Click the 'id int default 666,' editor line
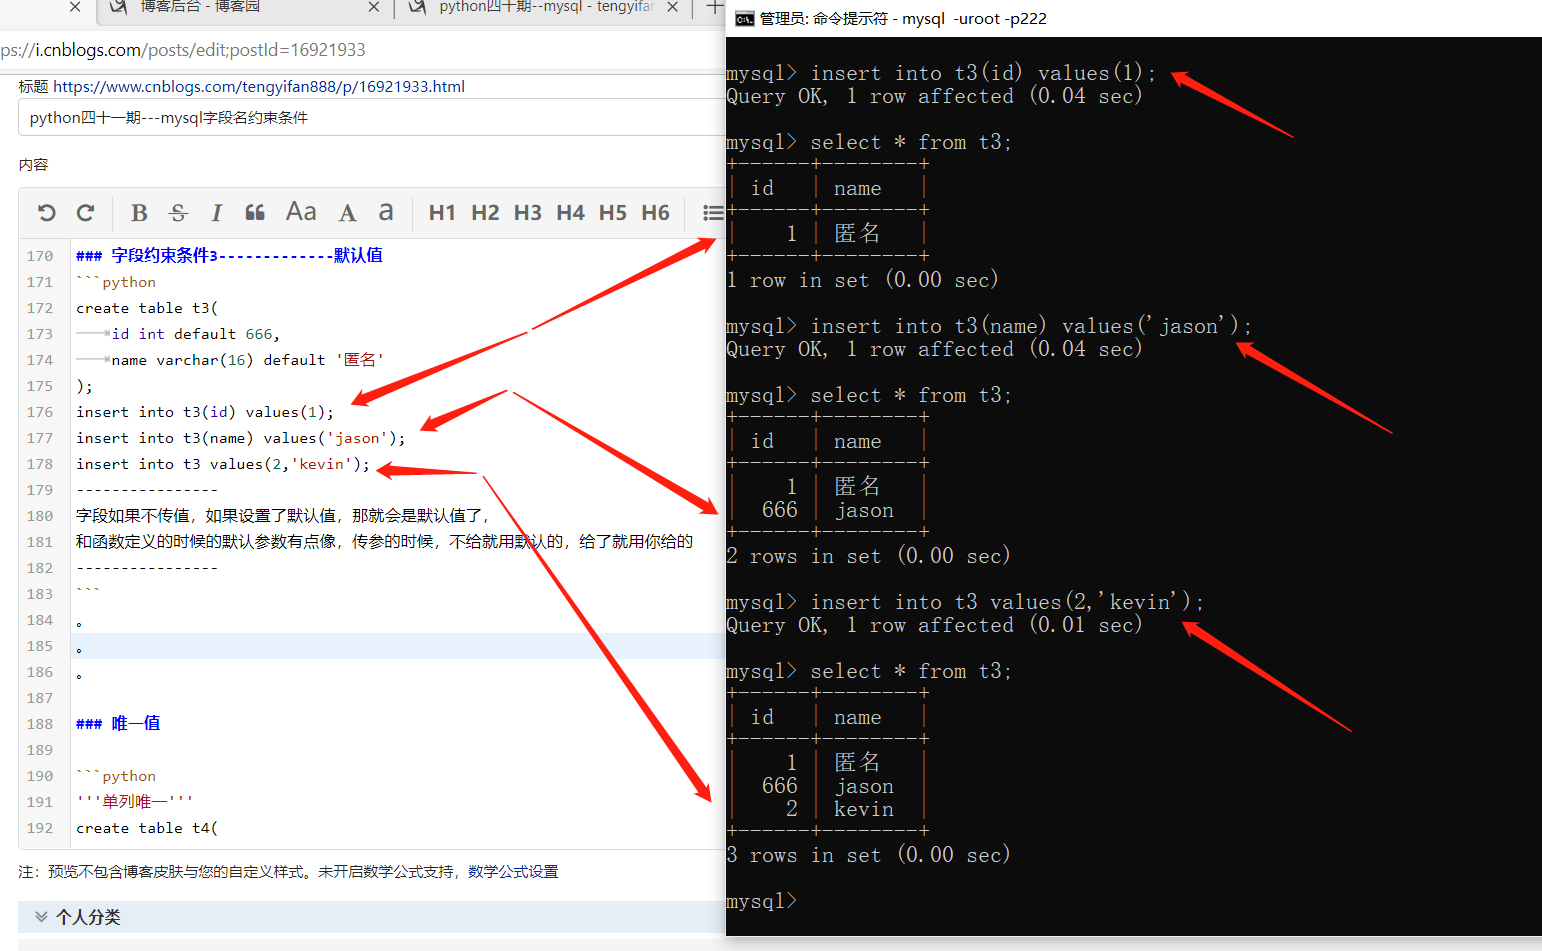1542x951 pixels. click(196, 334)
